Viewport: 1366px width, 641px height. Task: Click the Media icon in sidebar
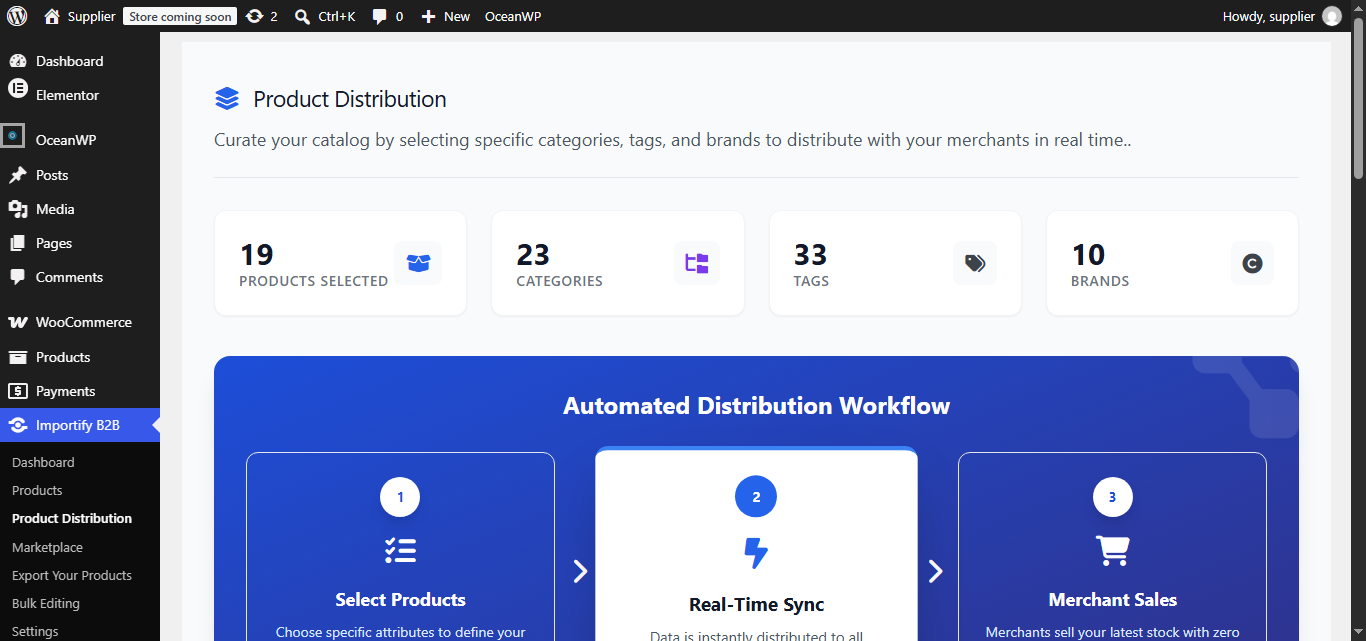pos(17,209)
